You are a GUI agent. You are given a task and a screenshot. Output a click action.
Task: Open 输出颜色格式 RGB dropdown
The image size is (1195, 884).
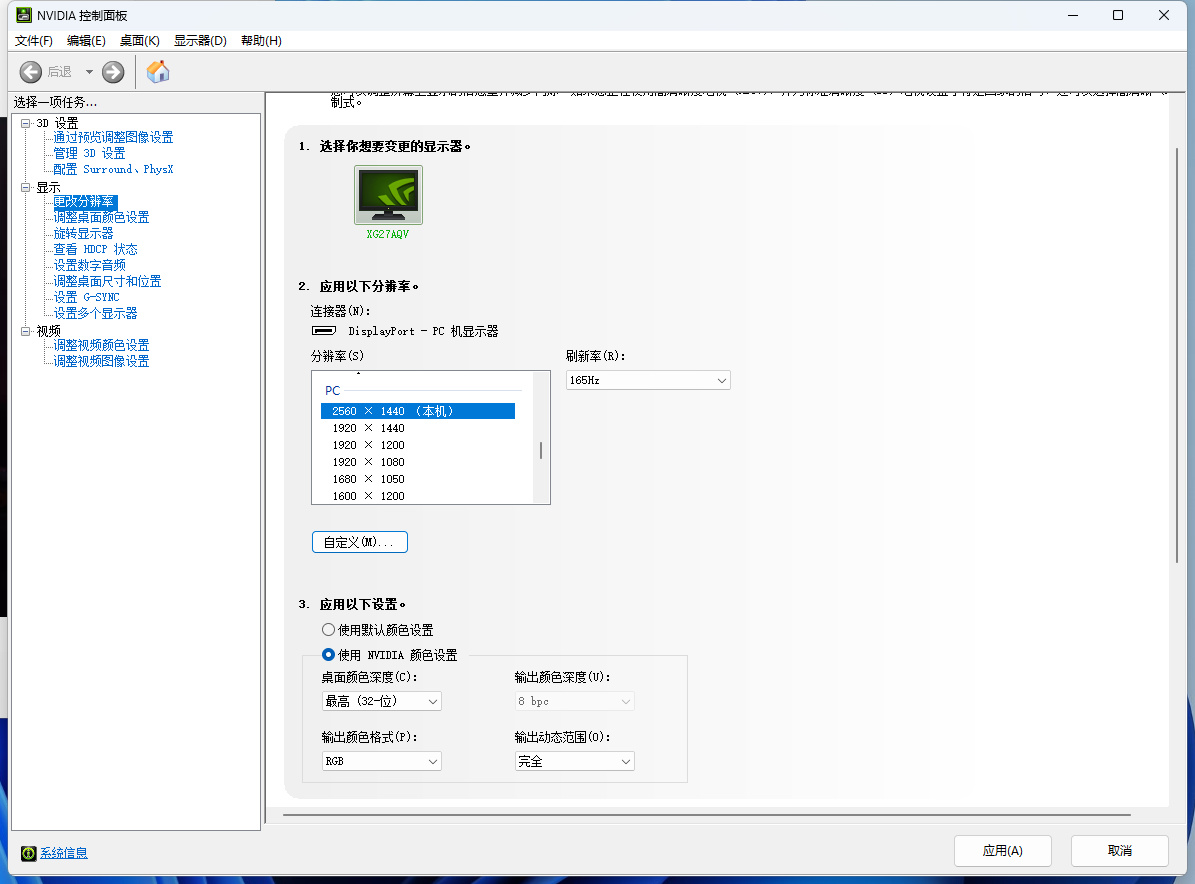[x=382, y=761]
